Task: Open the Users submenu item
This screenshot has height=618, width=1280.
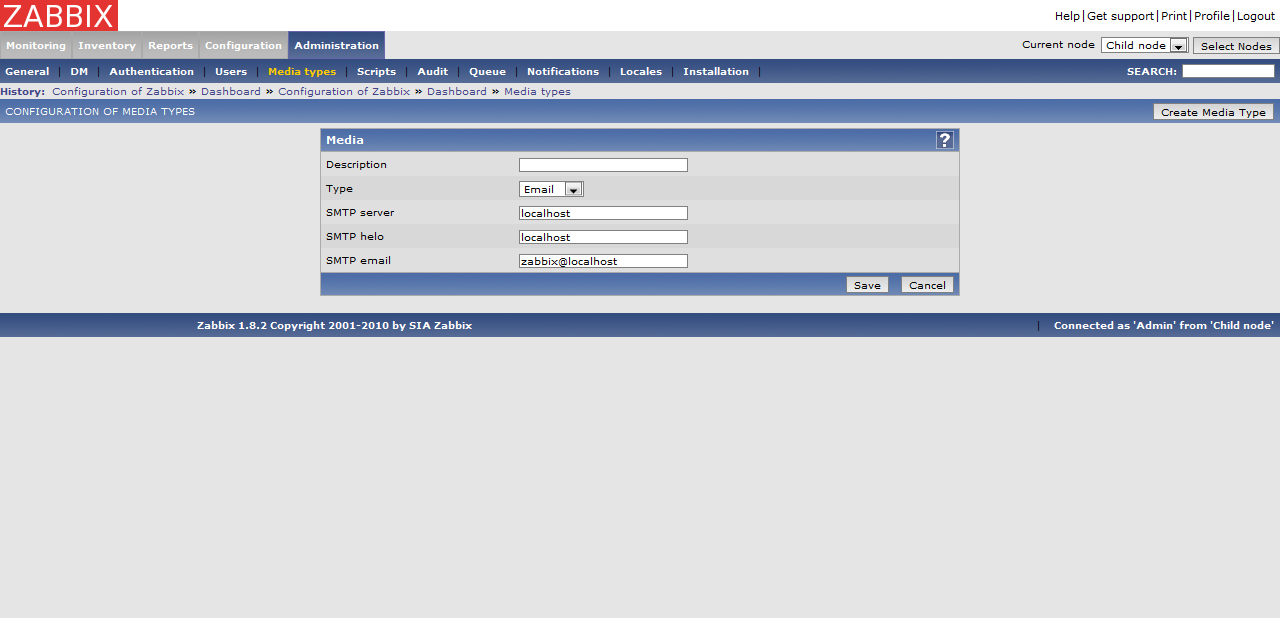Action: click(231, 72)
